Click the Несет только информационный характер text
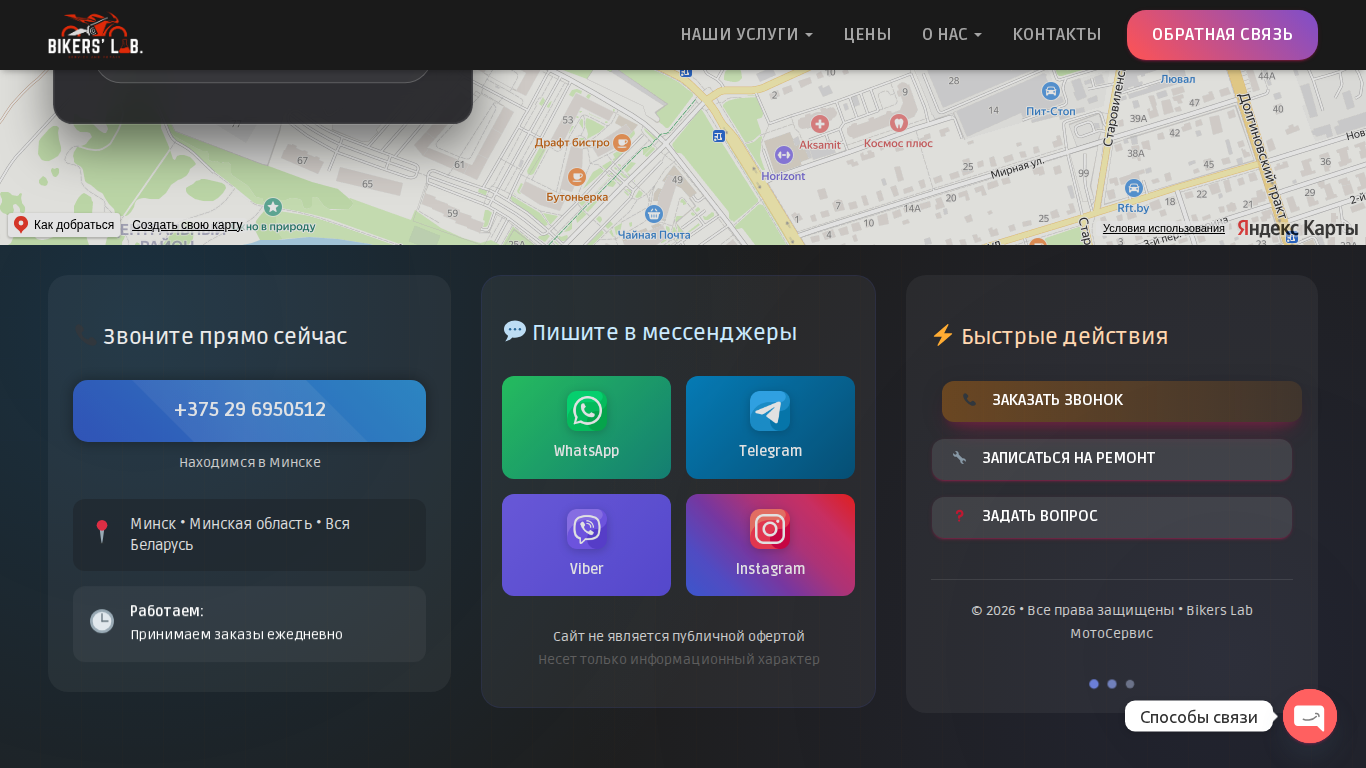The width and height of the screenshot is (1366, 768). coord(679,660)
